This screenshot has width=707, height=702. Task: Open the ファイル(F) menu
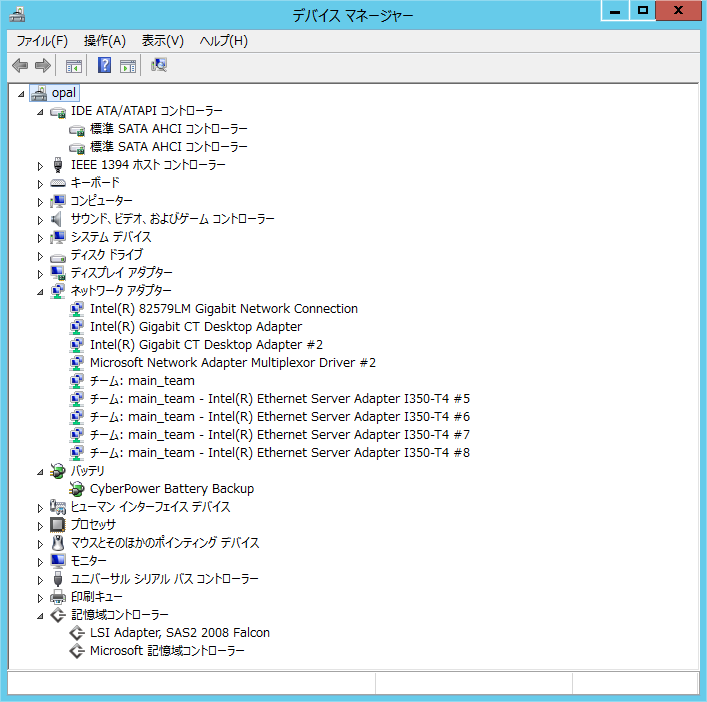42,41
